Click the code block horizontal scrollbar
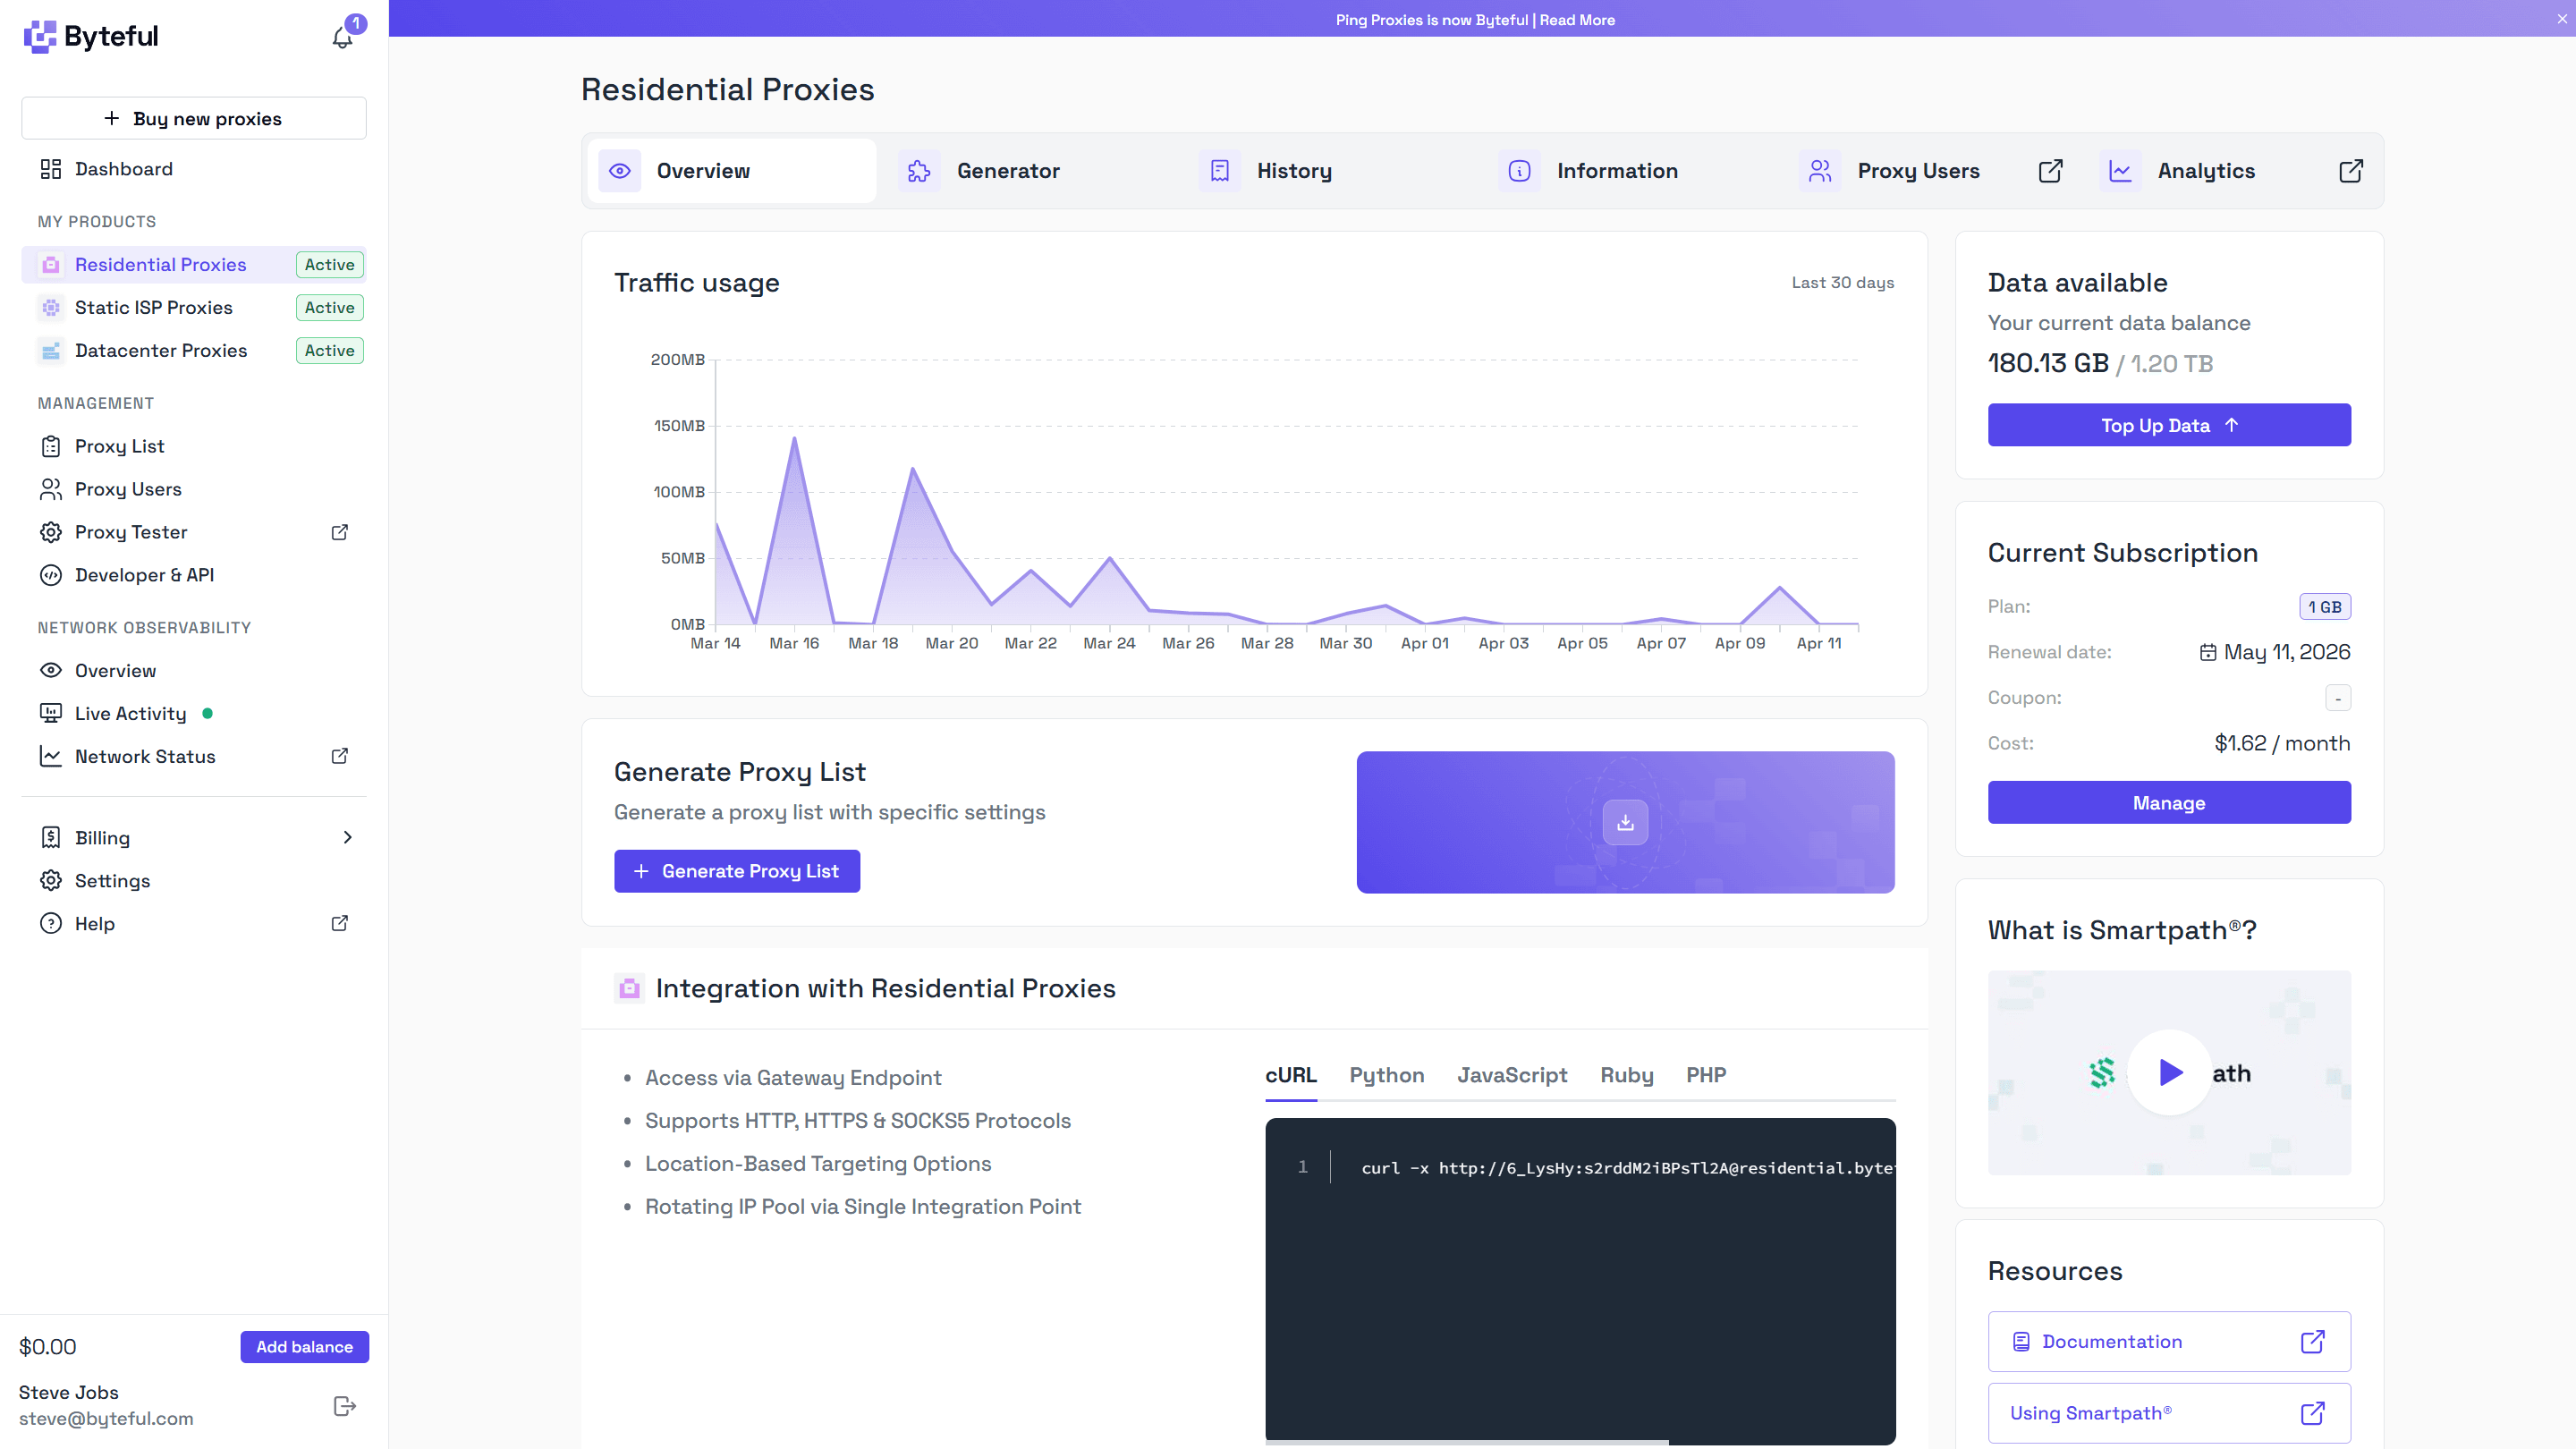 [x=1467, y=1442]
